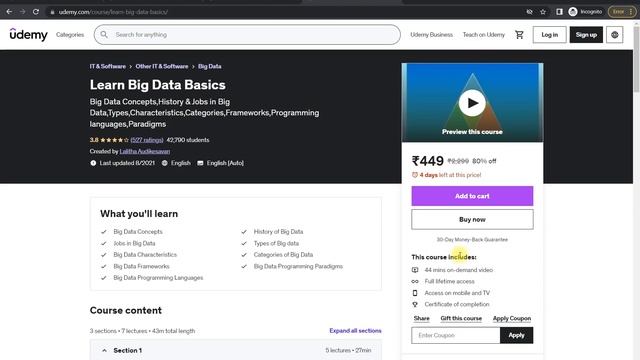The width and height of the screenshot is (640, 360).
Task: Click the English language globe icon
Action: [x=164, y=163]
